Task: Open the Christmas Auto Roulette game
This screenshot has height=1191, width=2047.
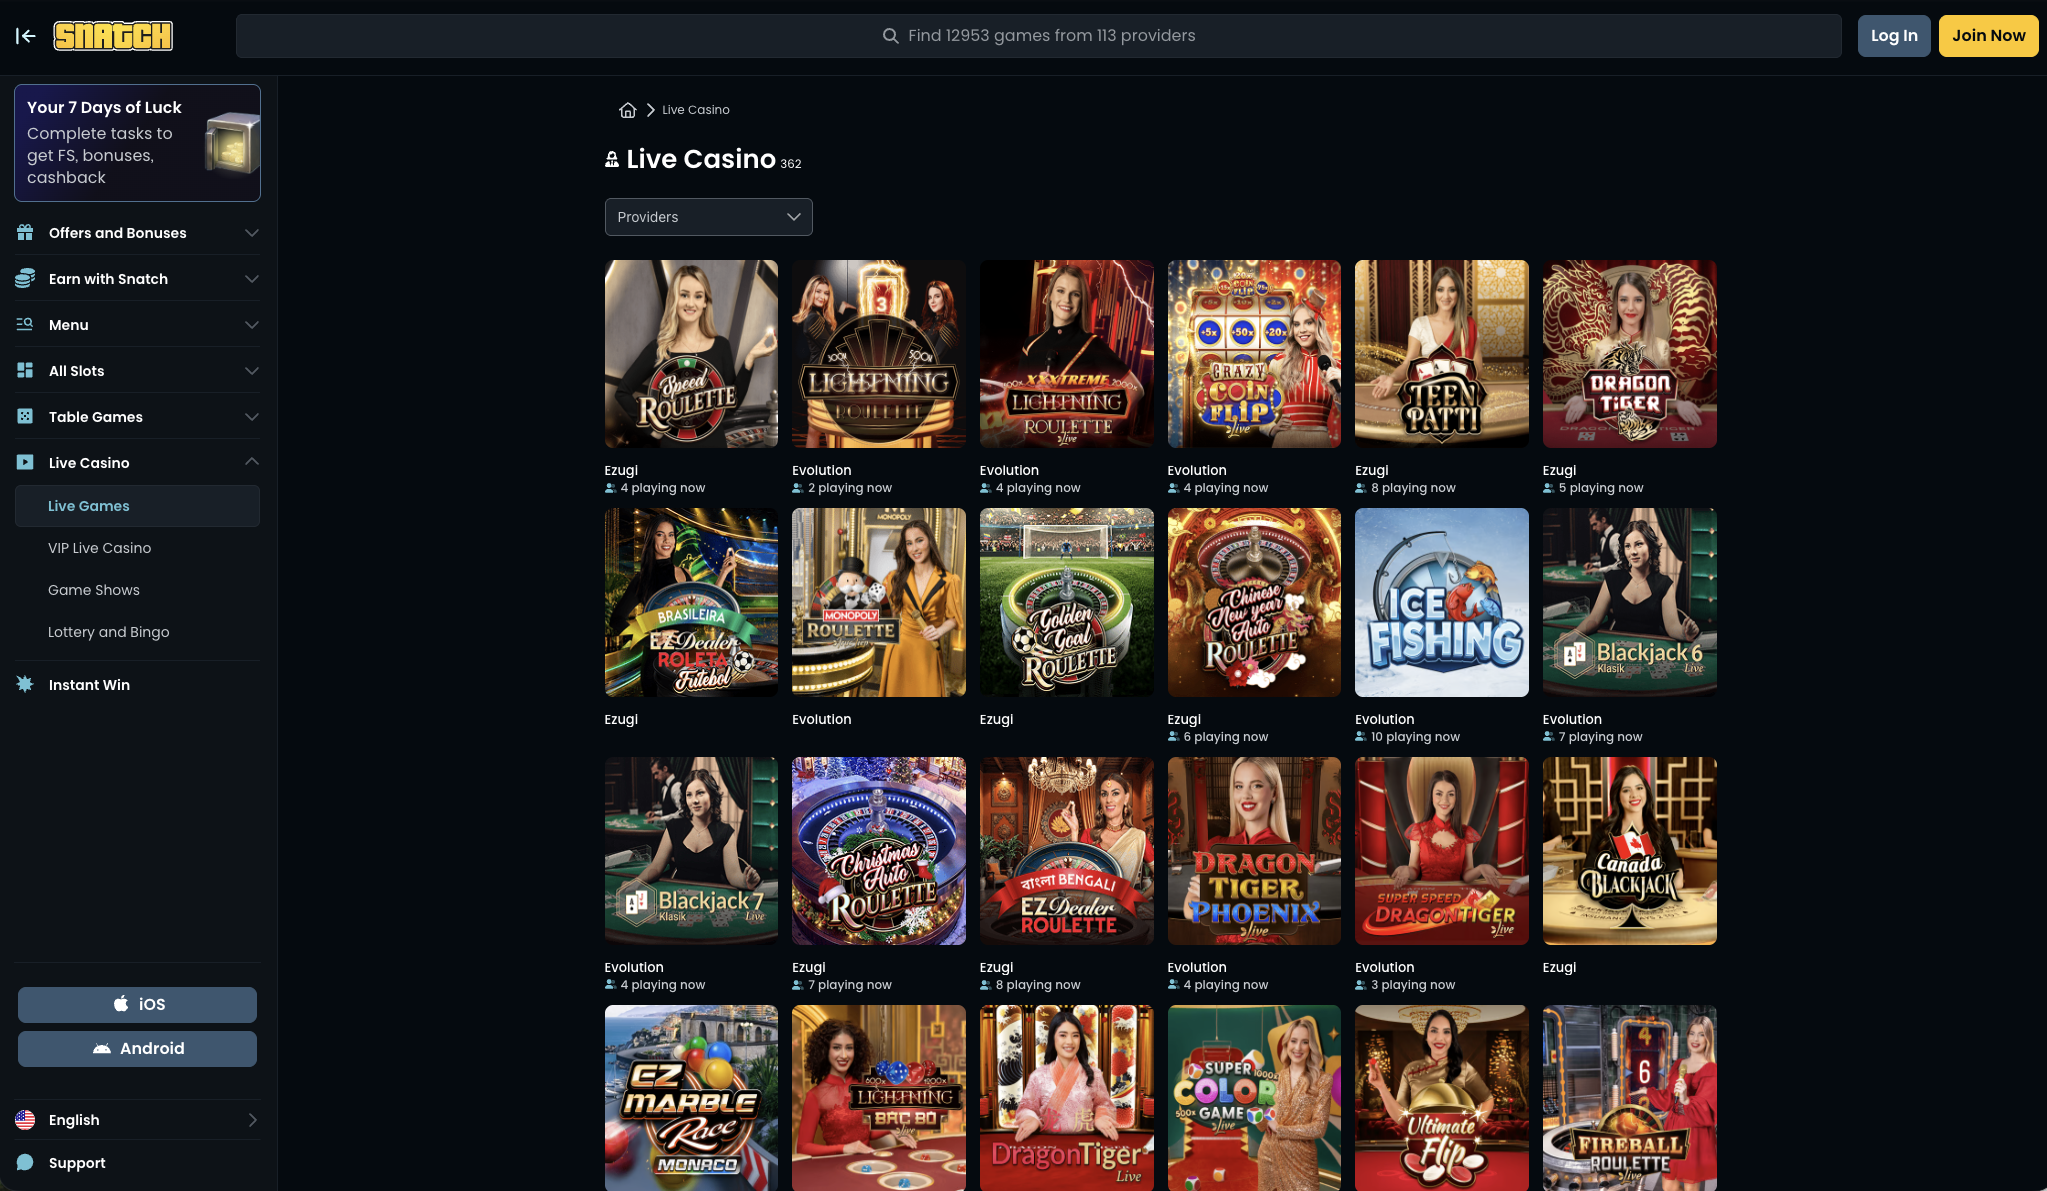Action: 879,851
